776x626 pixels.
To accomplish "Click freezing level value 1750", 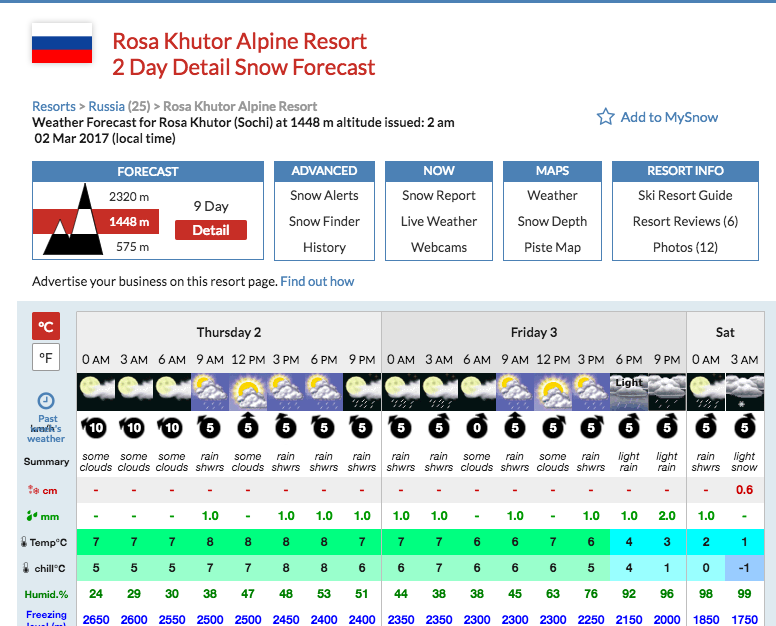I will (x=744, y=620).
